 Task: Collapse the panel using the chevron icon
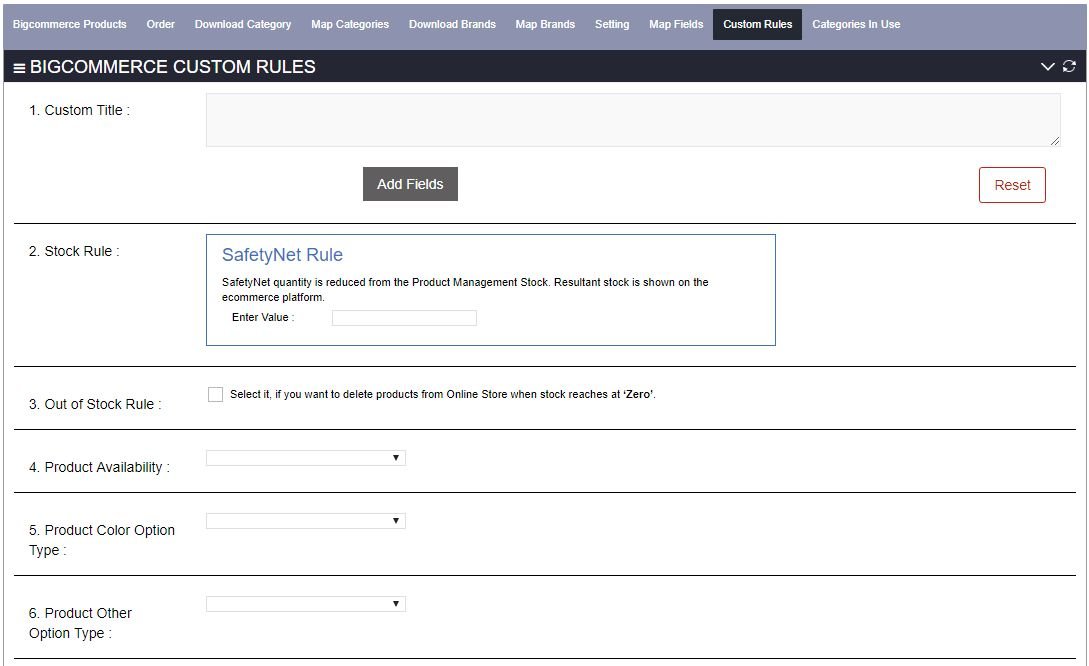click(x=1047, y=67)
